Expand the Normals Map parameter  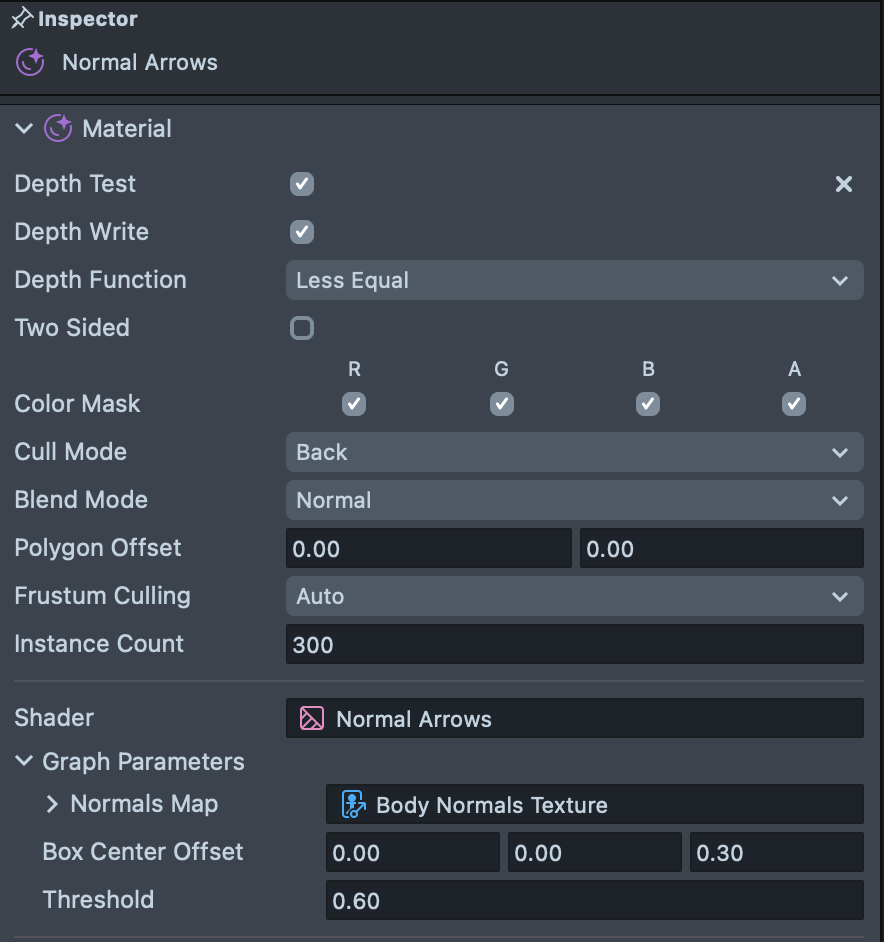coord(52,805)
